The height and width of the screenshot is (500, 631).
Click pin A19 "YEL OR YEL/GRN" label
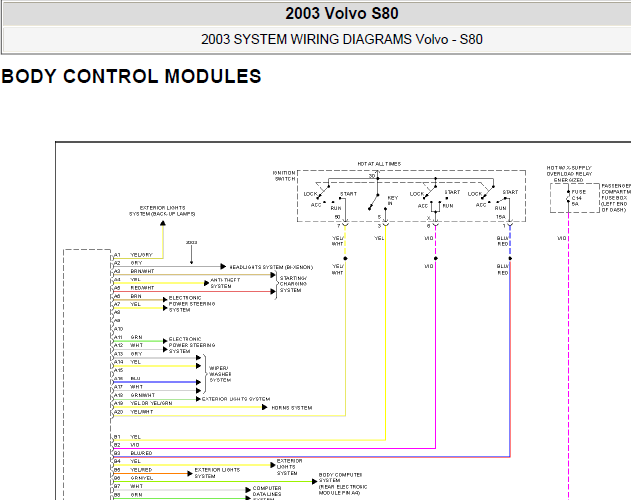[x=151, y=403]
